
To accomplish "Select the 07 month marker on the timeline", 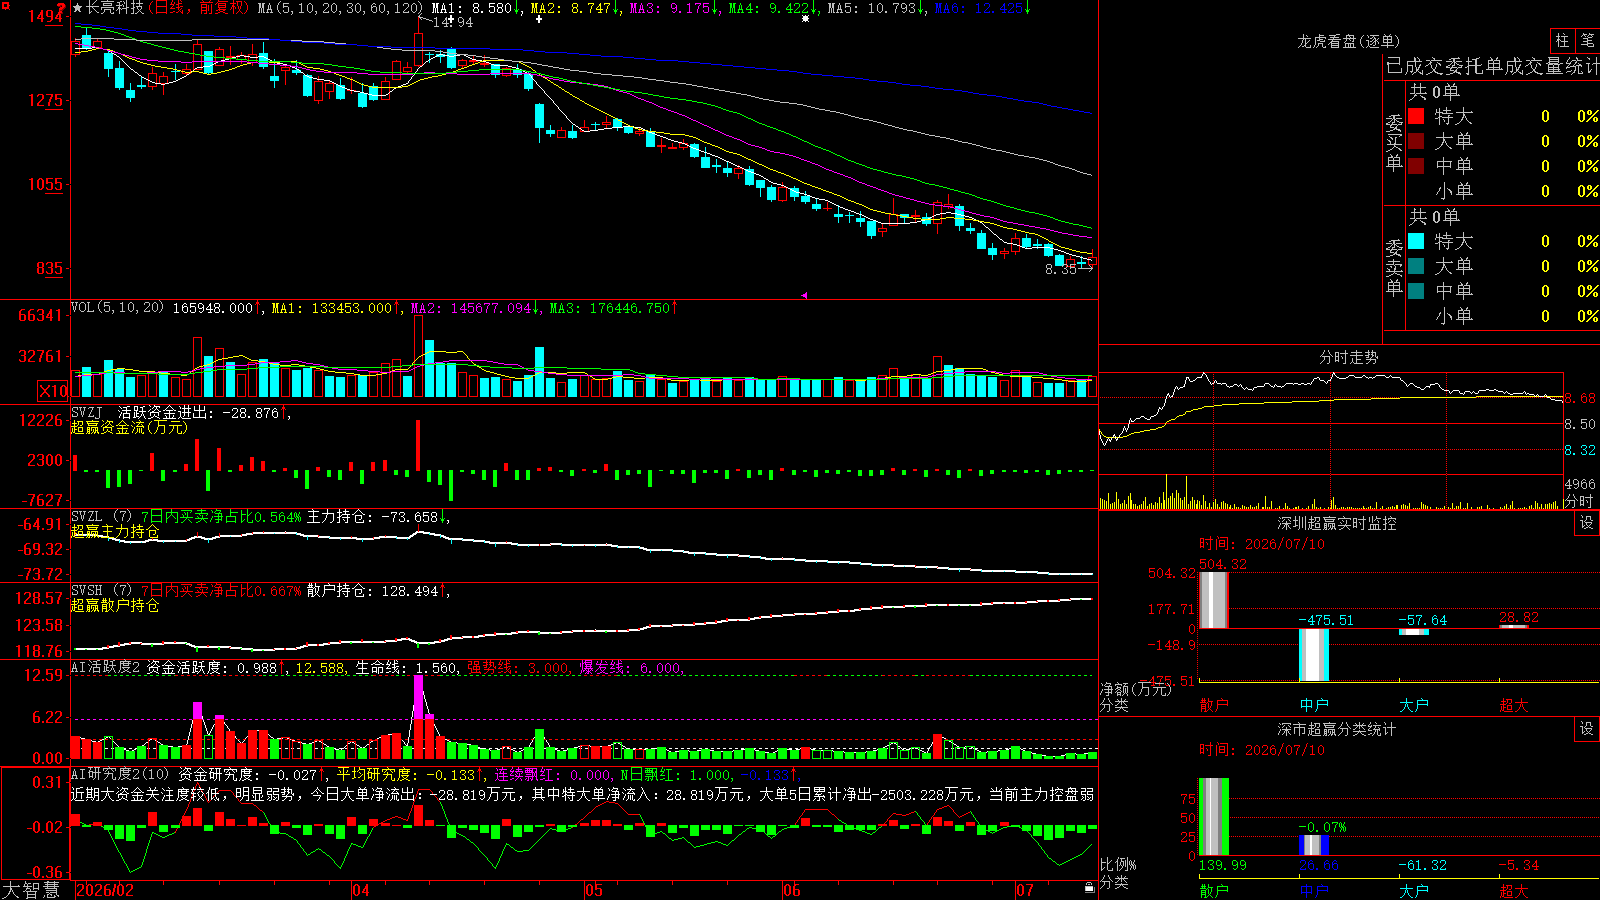I will tap(1025, 890).
